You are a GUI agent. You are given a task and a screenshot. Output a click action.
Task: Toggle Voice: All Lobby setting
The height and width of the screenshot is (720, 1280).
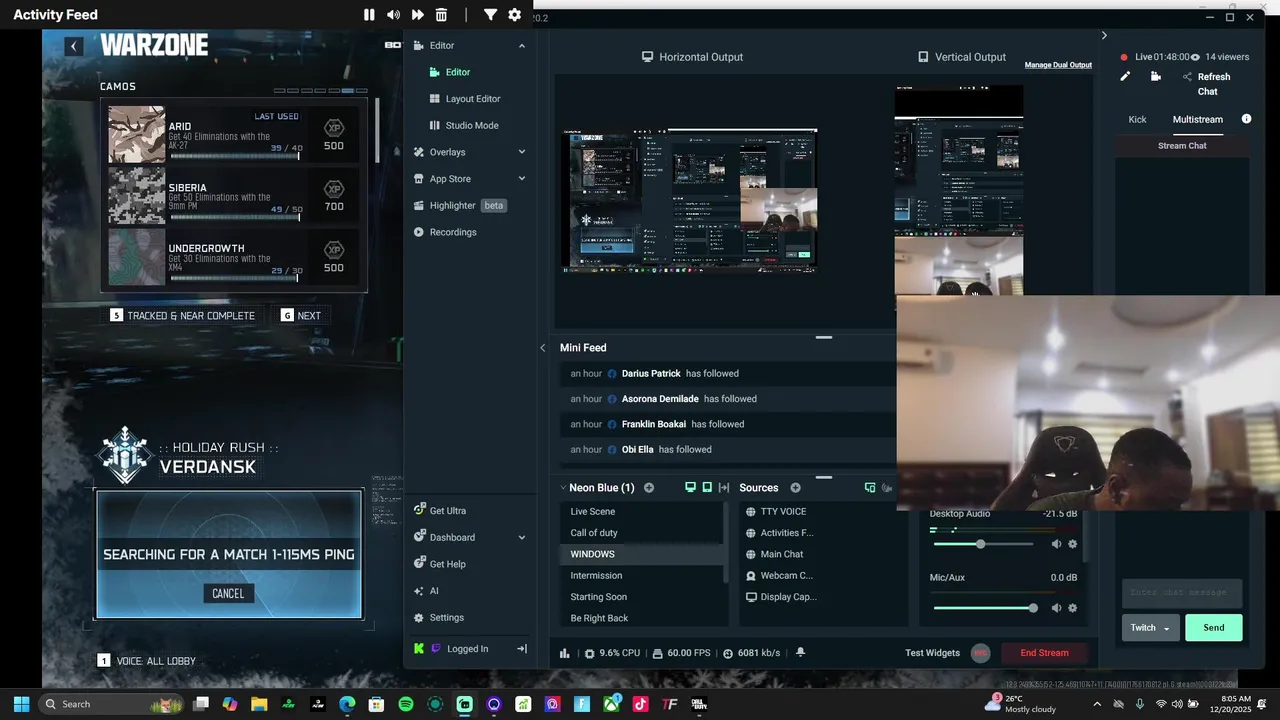coord(146,661)
